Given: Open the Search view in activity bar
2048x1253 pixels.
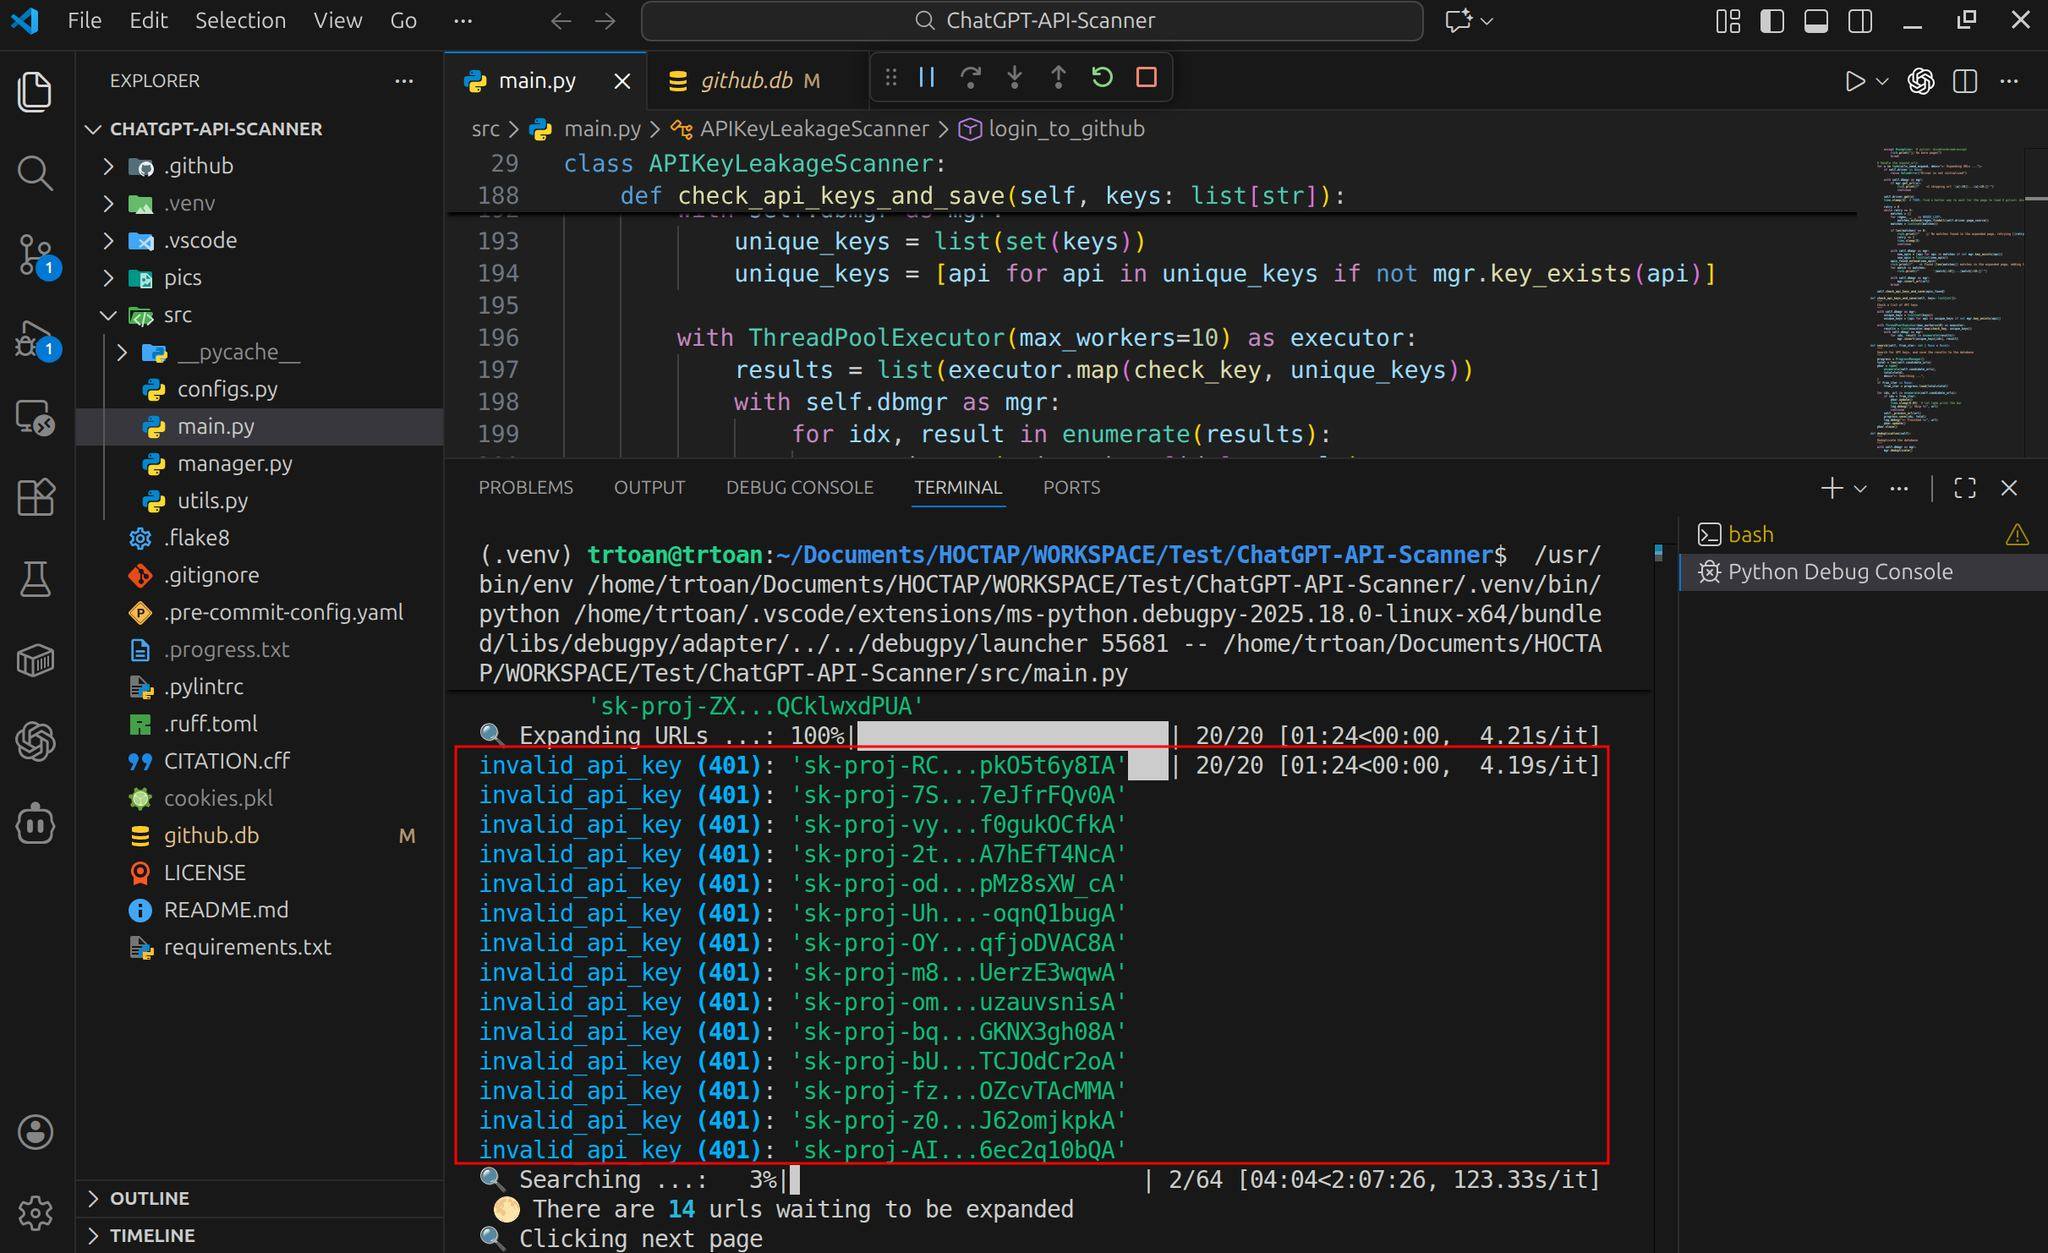Looking at the screenshot, I should click(35, 173).
